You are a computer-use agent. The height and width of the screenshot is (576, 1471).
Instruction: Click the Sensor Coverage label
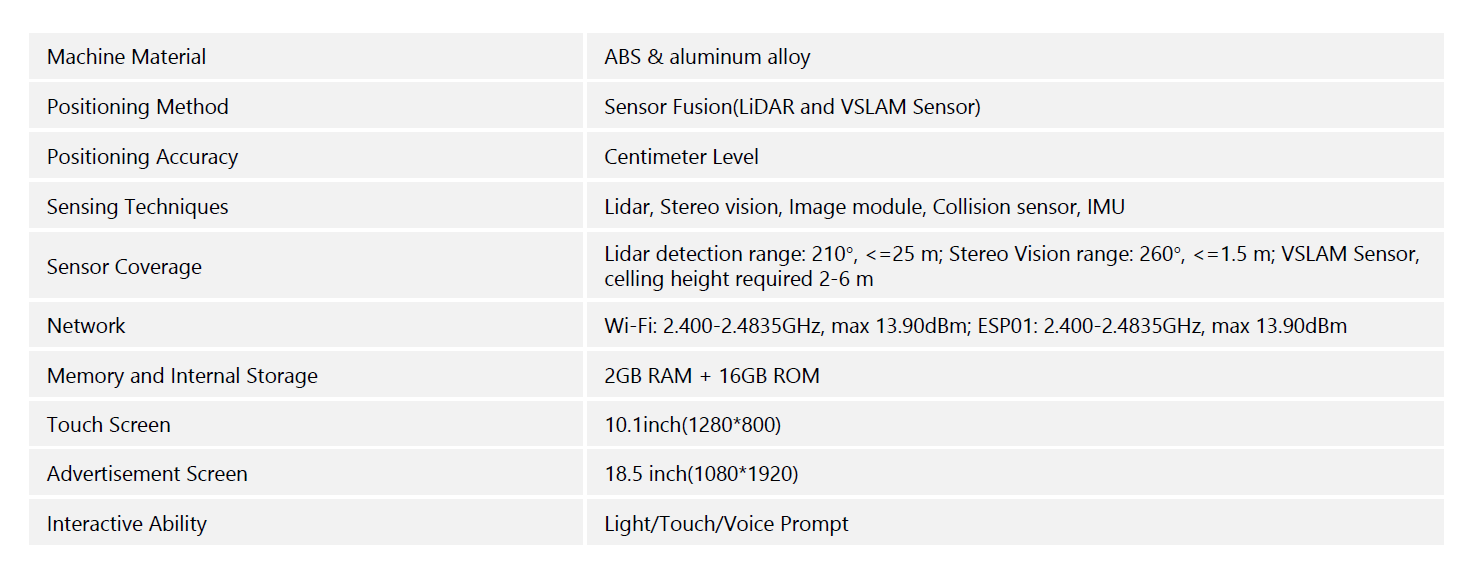coord(124,267)
